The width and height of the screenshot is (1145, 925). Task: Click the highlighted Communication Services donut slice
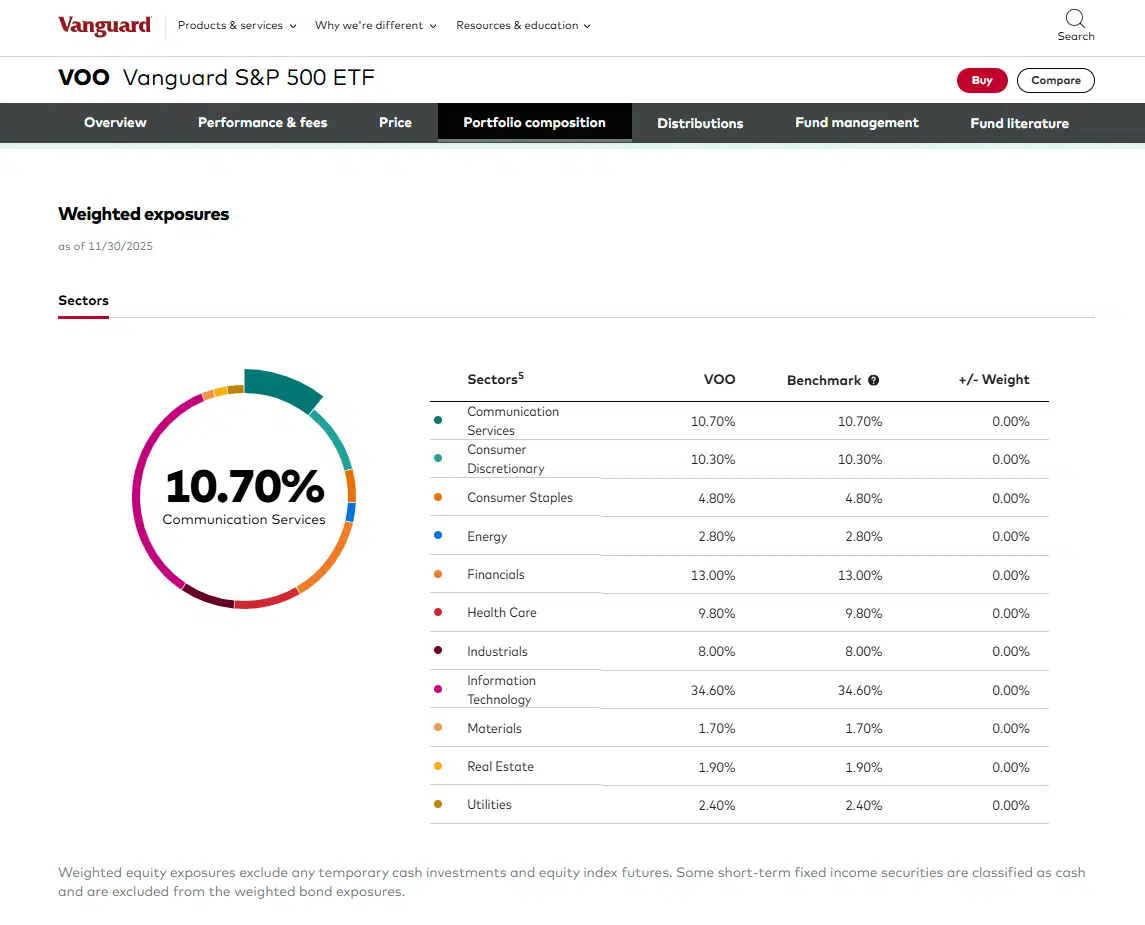(281, 389)
